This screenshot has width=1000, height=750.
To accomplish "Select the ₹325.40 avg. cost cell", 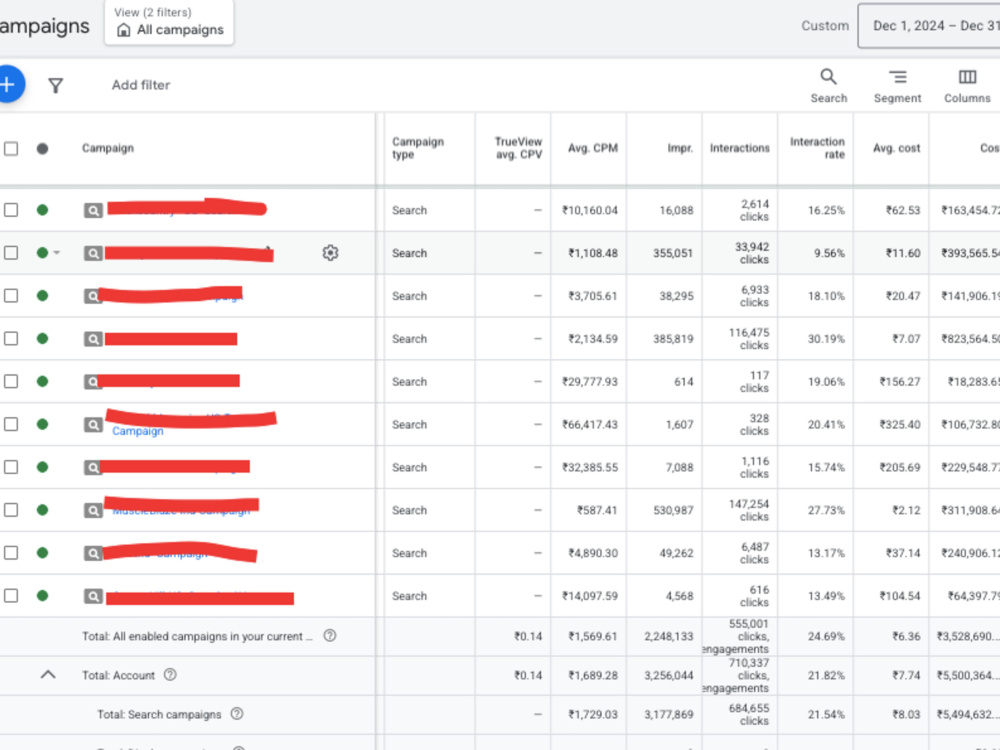I will [x=900, y=424].
